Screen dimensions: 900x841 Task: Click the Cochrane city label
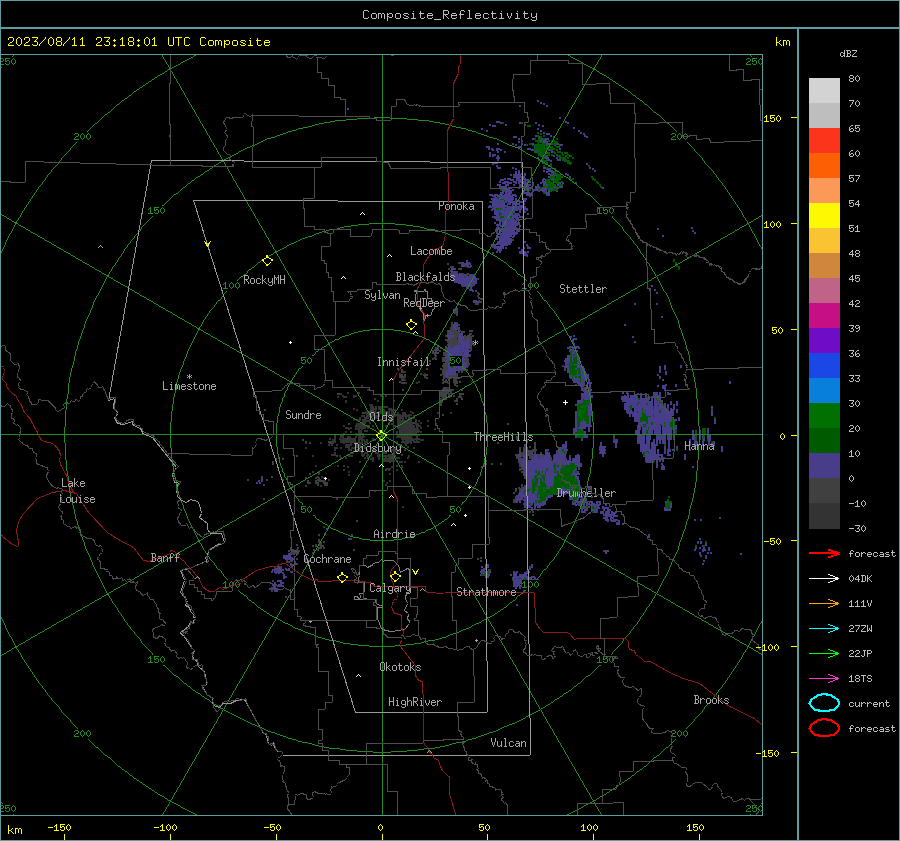(x=327, y=559)
